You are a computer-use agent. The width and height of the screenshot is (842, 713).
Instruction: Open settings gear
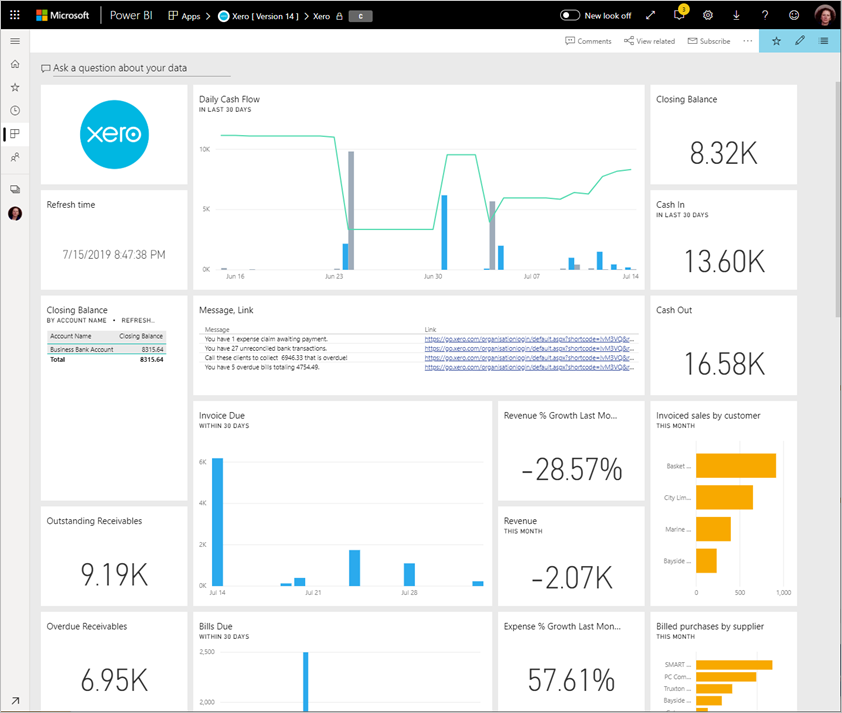[x=708, y=15]
